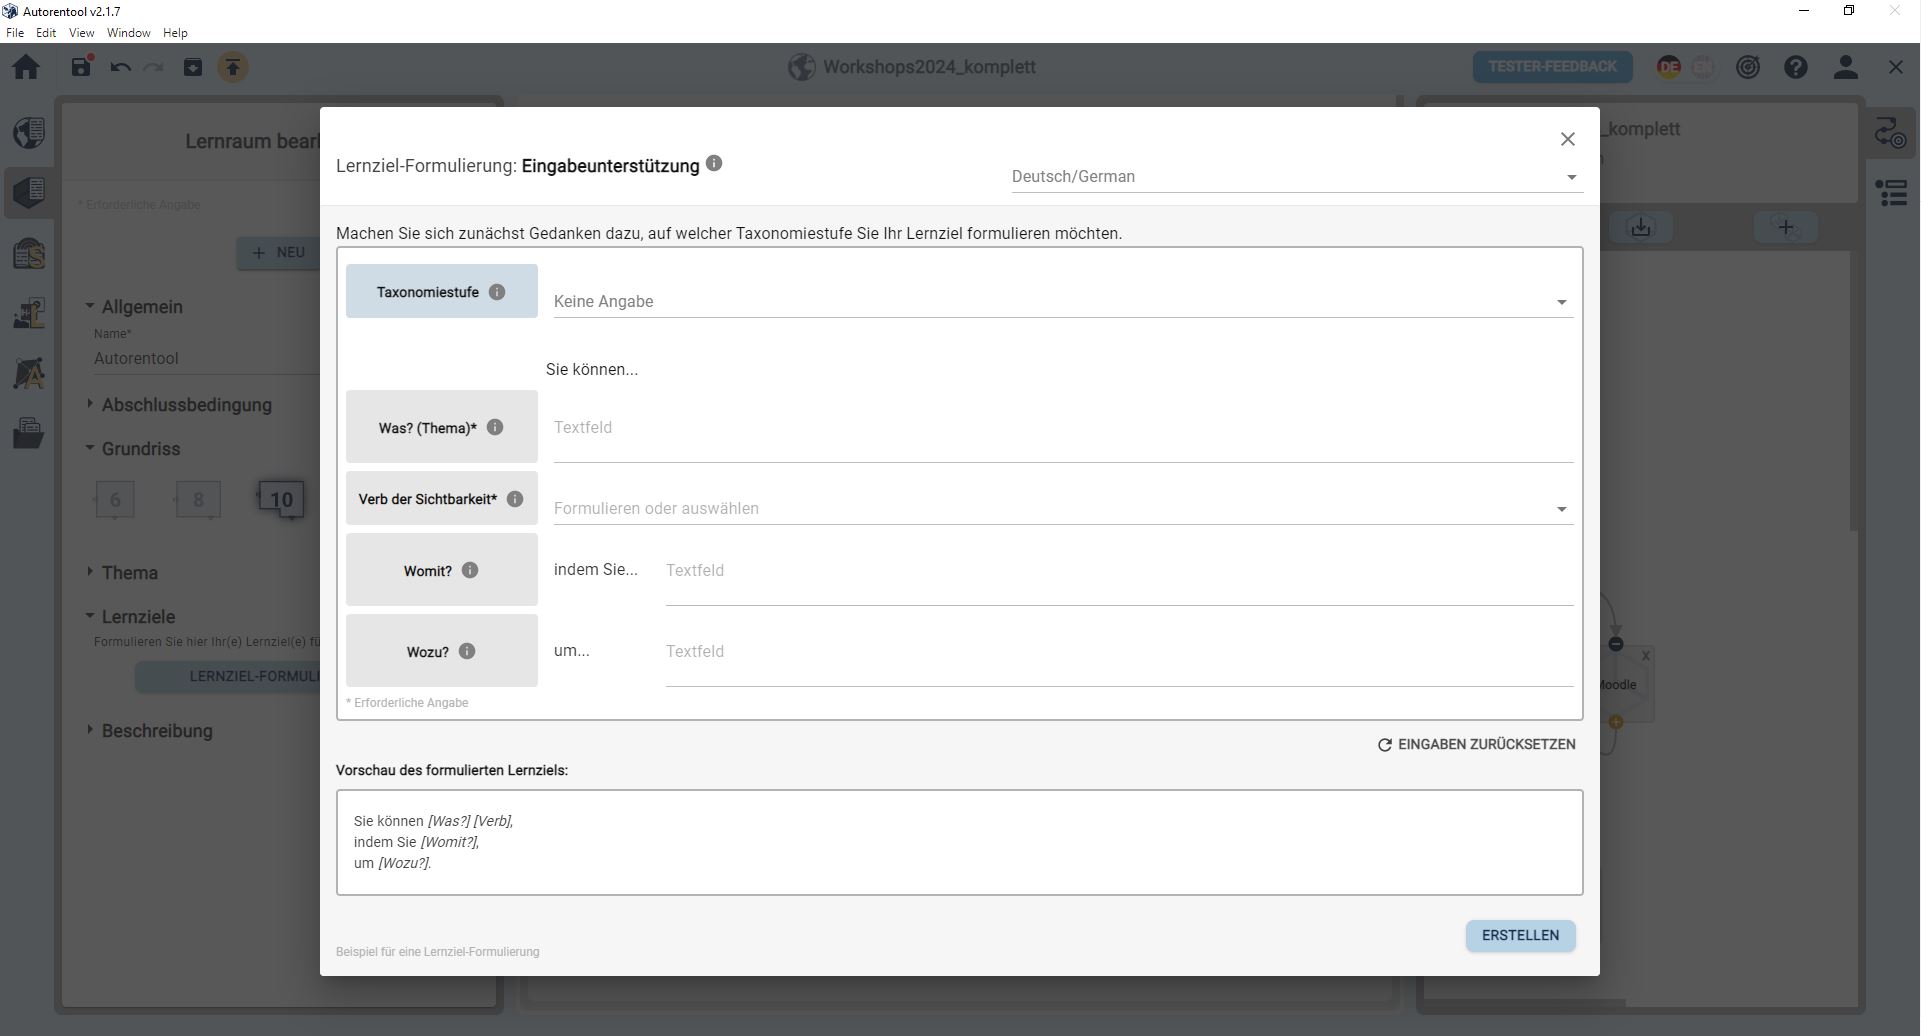Click info icon beside Verb der Sichtbarkeit
The height and width of the screenshot is (1036, 1921).
(x=515, y=499)
